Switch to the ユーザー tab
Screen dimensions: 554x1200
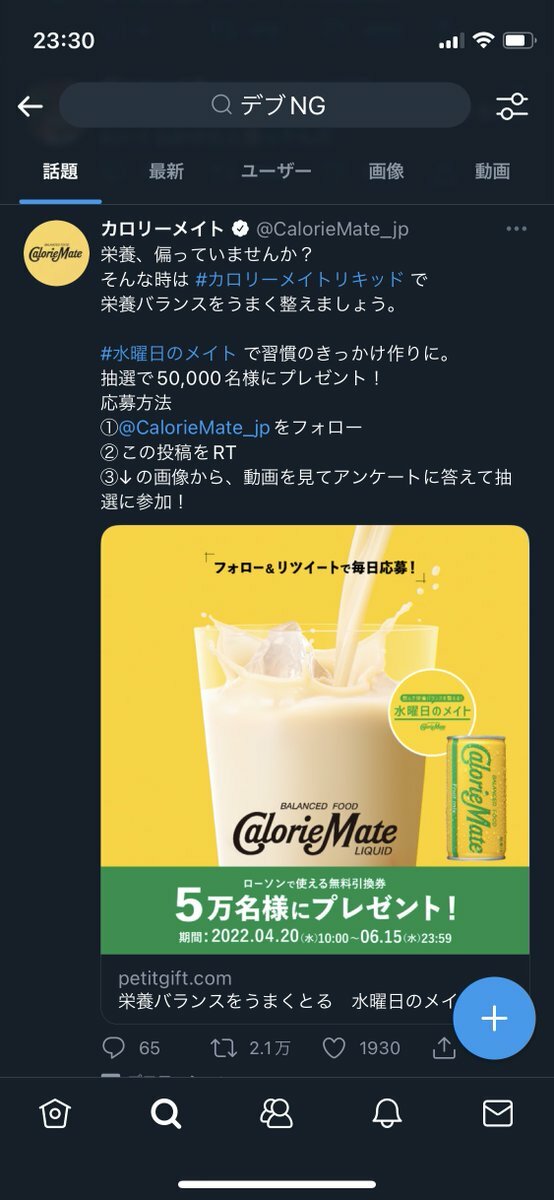[276, 171]
